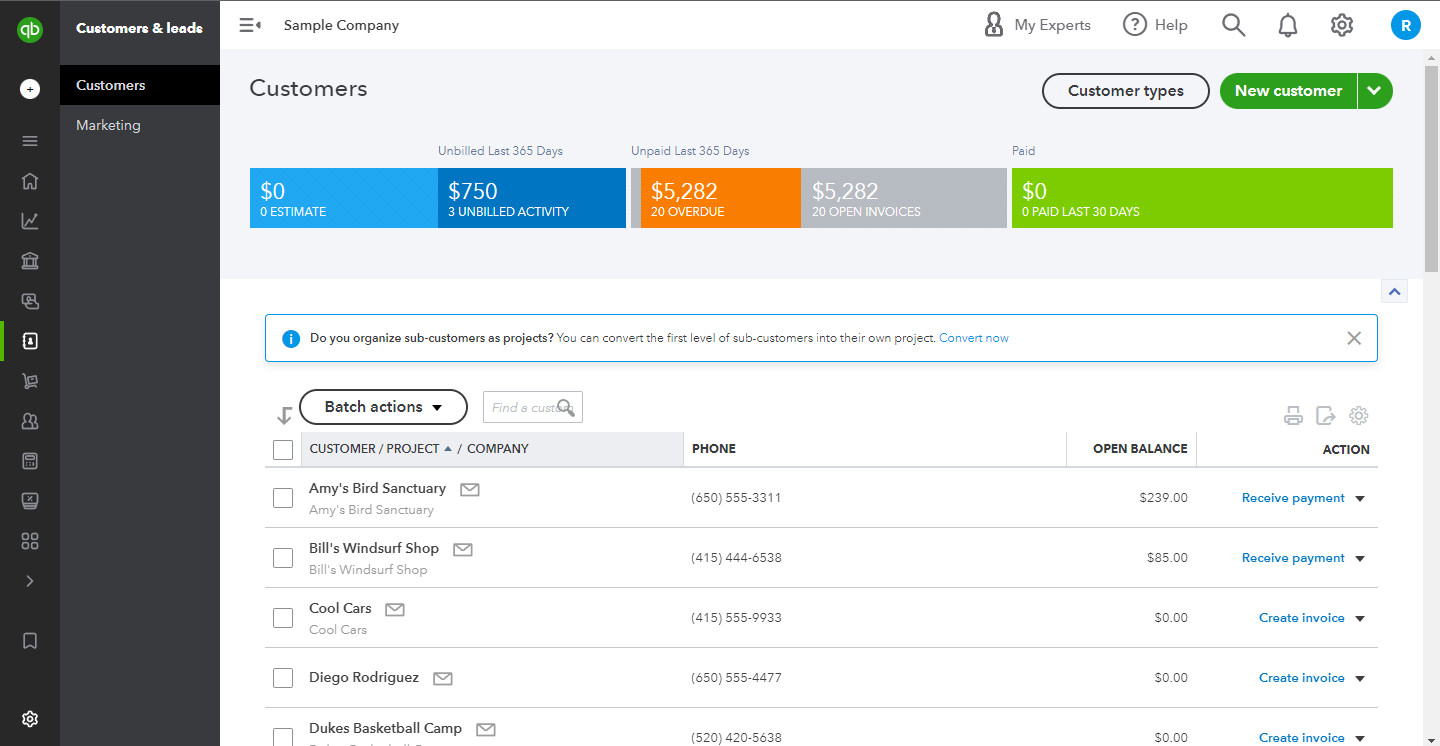1440x746 pixels.
Task: Click the New customer button
Action: pos(1288,91)
